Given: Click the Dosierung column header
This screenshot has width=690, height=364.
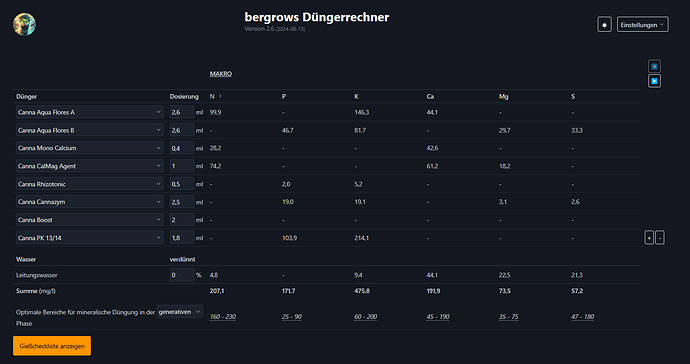Looking at the screenshot, I should pos(184,96).
